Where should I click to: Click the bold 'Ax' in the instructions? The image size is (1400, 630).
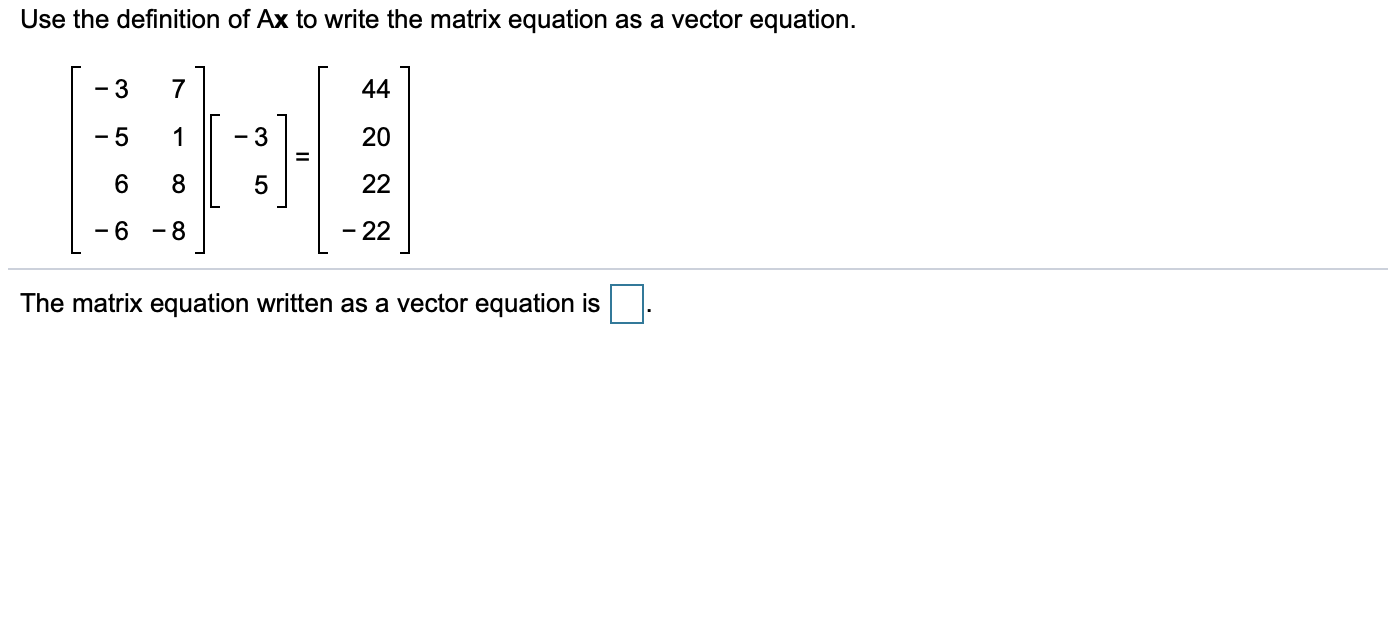(x=273, y=20)
